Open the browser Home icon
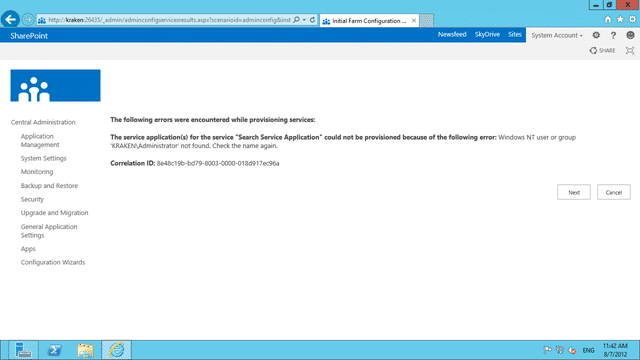This screenshot has width=640, height=360. (x=608, y=20)
